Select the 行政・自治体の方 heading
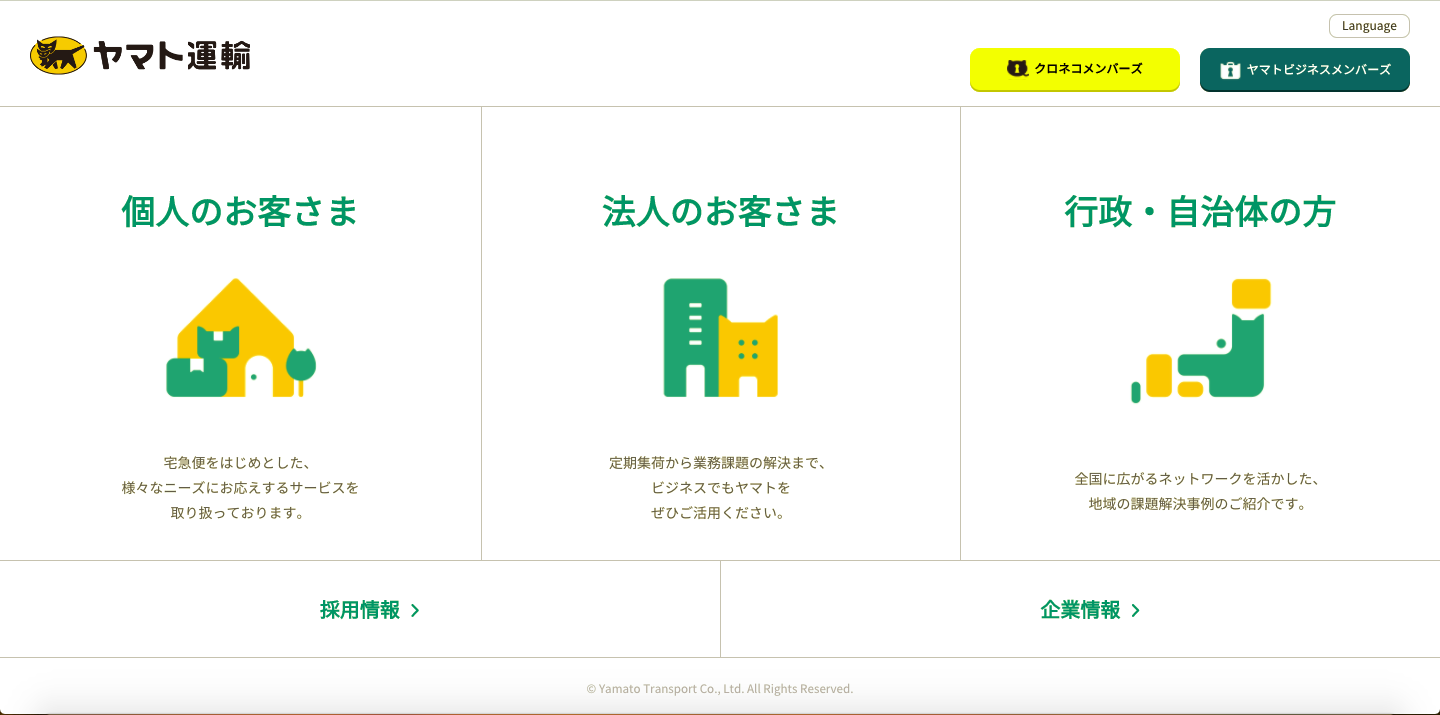Screen dimensions: 1440x715 (1200, 212)
